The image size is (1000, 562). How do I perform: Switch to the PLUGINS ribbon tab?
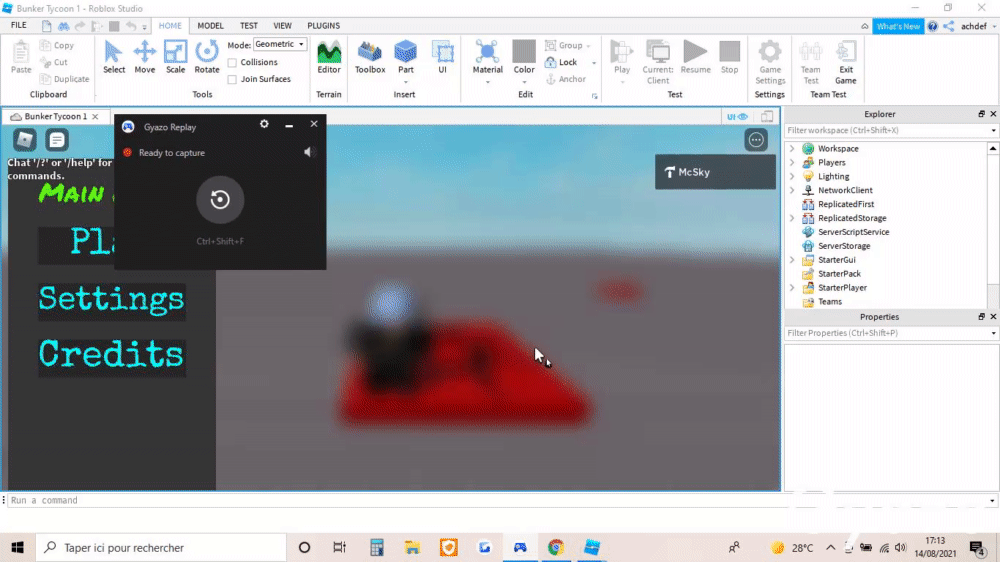[x=323, y=26]
